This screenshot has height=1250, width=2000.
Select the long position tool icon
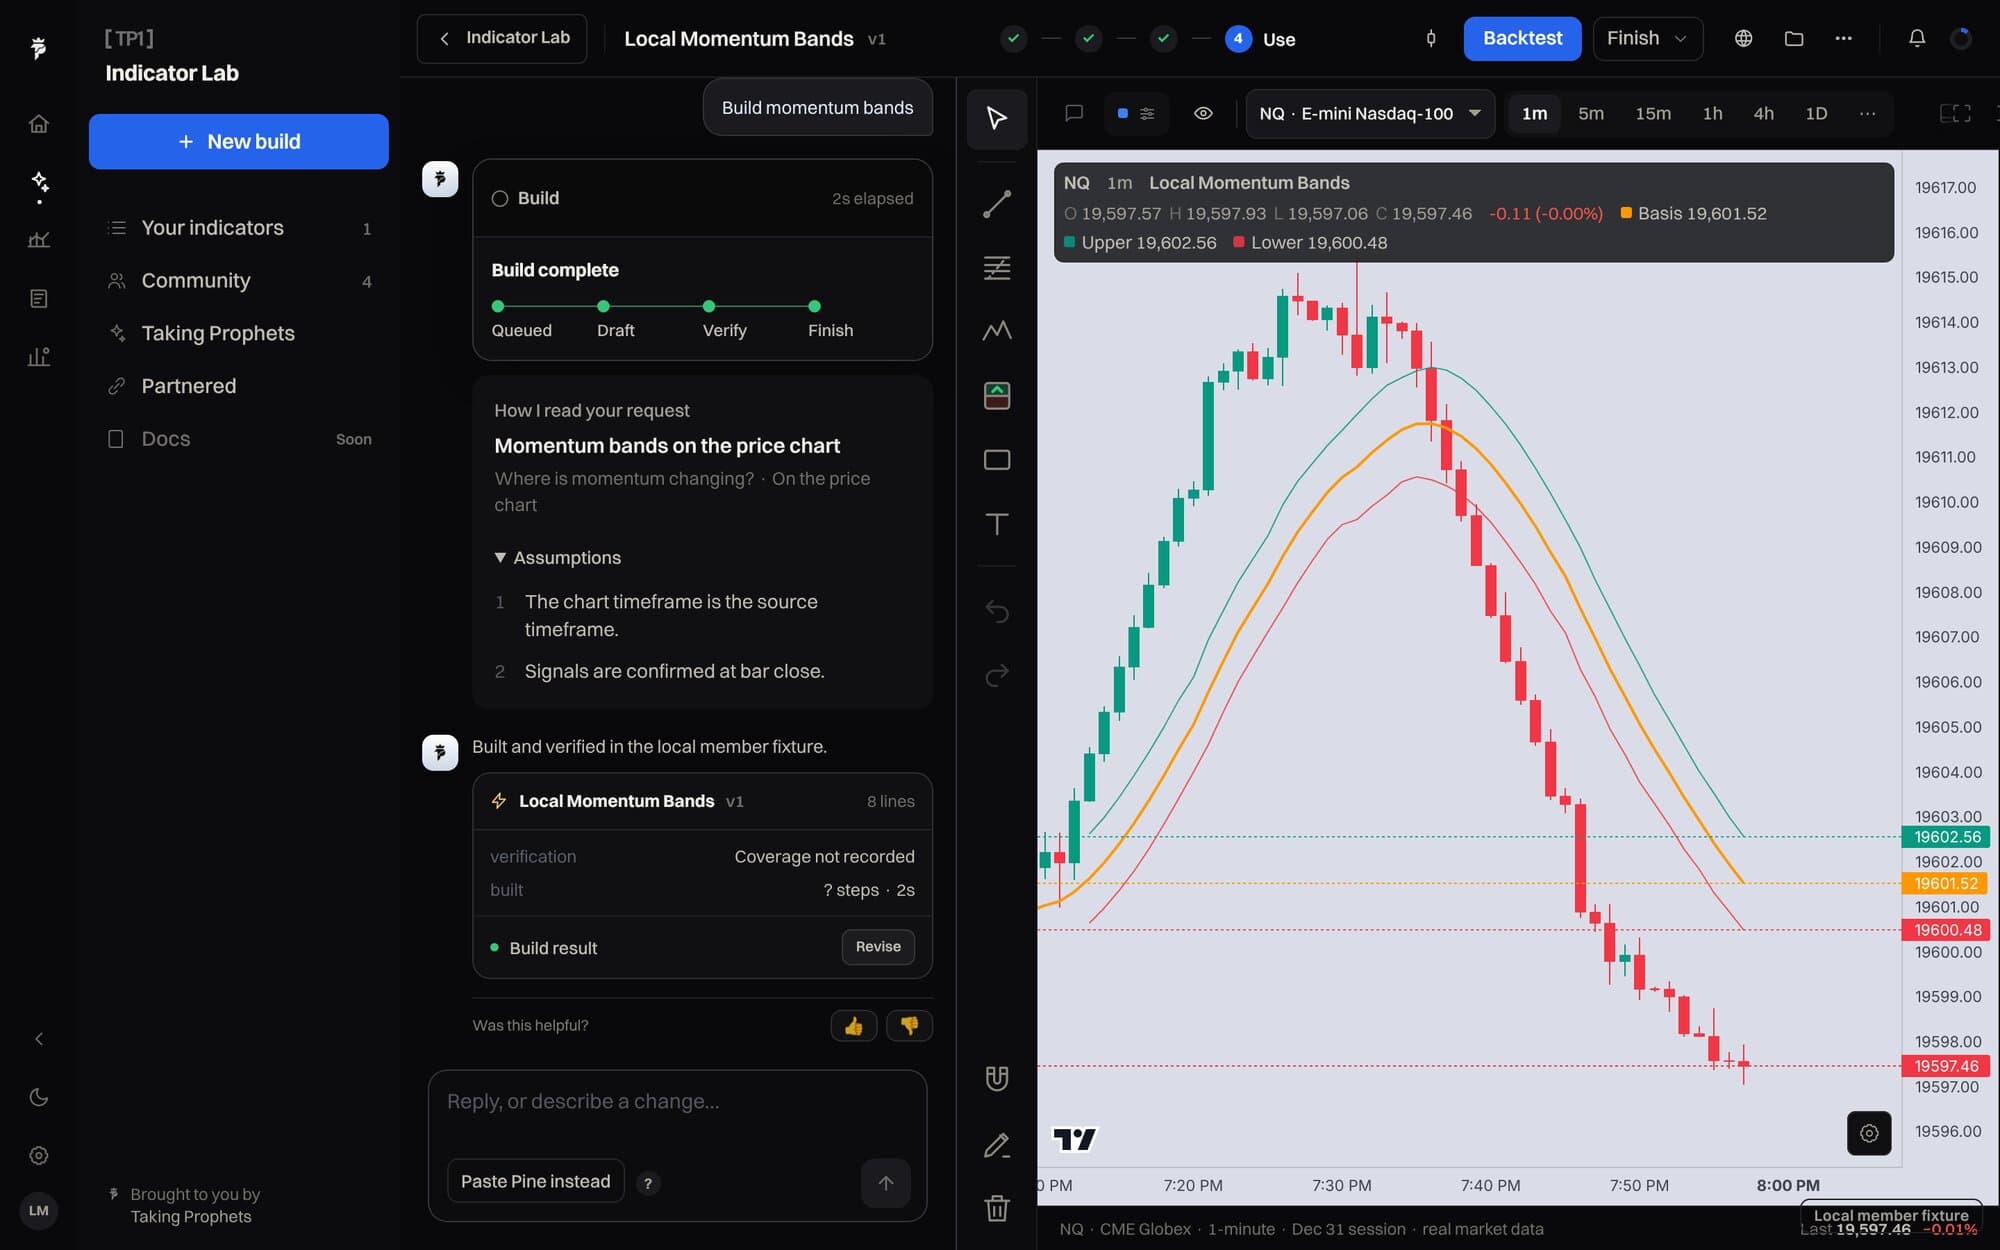(x=997, y=395)
